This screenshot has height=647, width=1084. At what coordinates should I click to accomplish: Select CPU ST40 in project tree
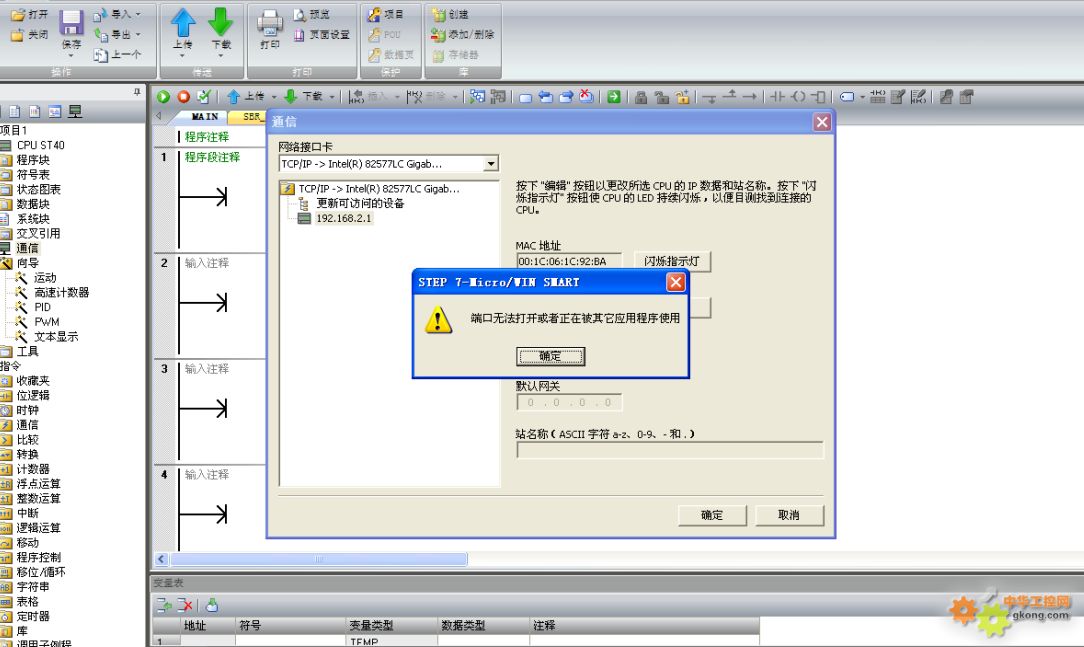(40, 145)
